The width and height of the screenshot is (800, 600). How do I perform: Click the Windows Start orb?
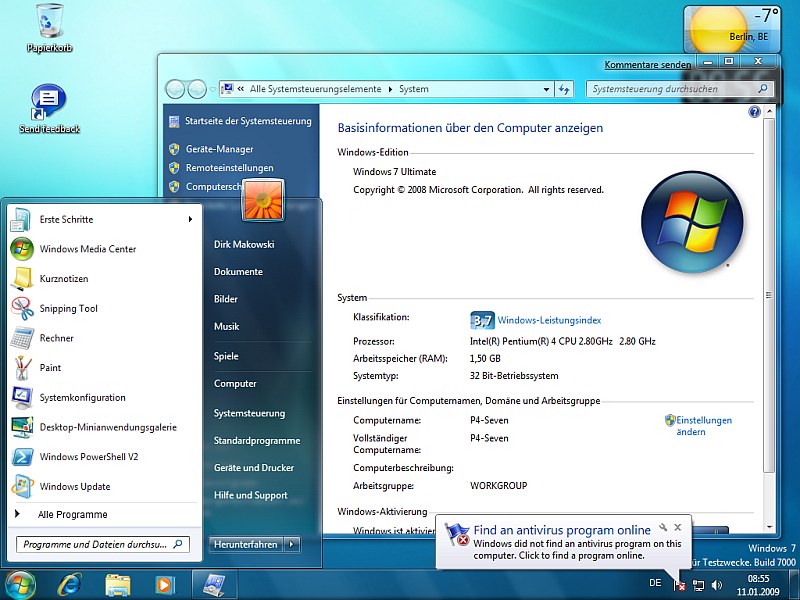(20, 584)
